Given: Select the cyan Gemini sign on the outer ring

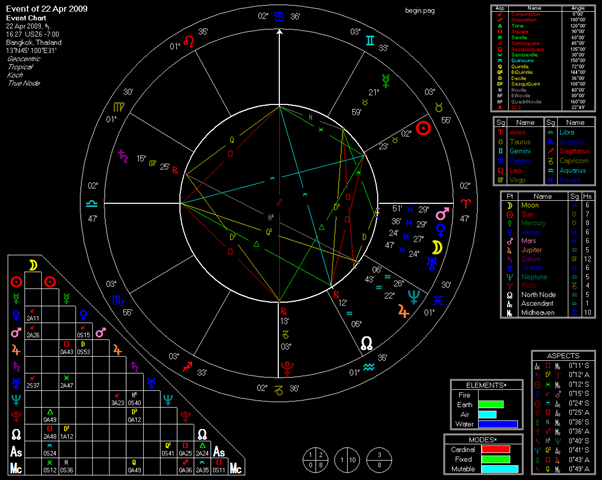Looking at the screenshot, I should 370,40.
